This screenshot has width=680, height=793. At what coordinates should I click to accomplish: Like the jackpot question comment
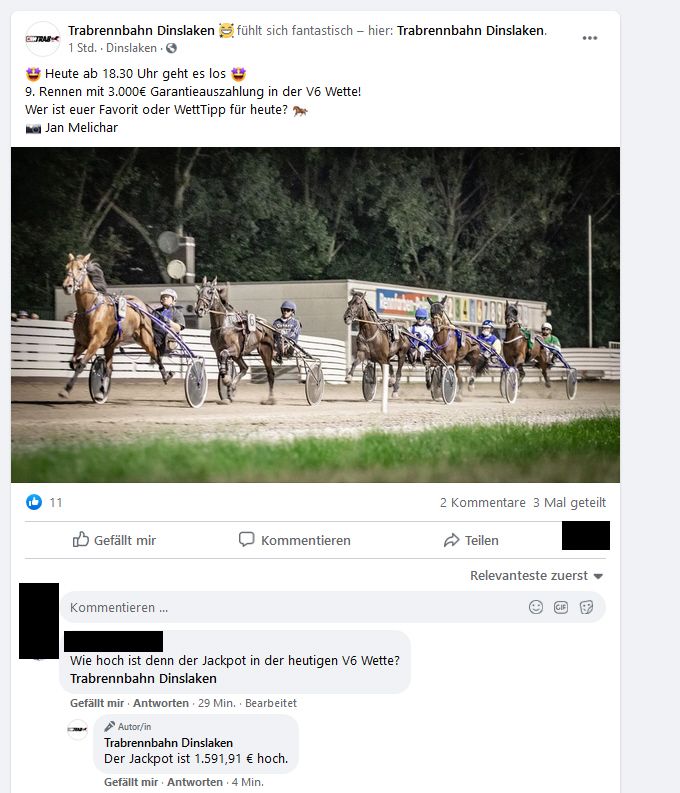click(97, 703)
